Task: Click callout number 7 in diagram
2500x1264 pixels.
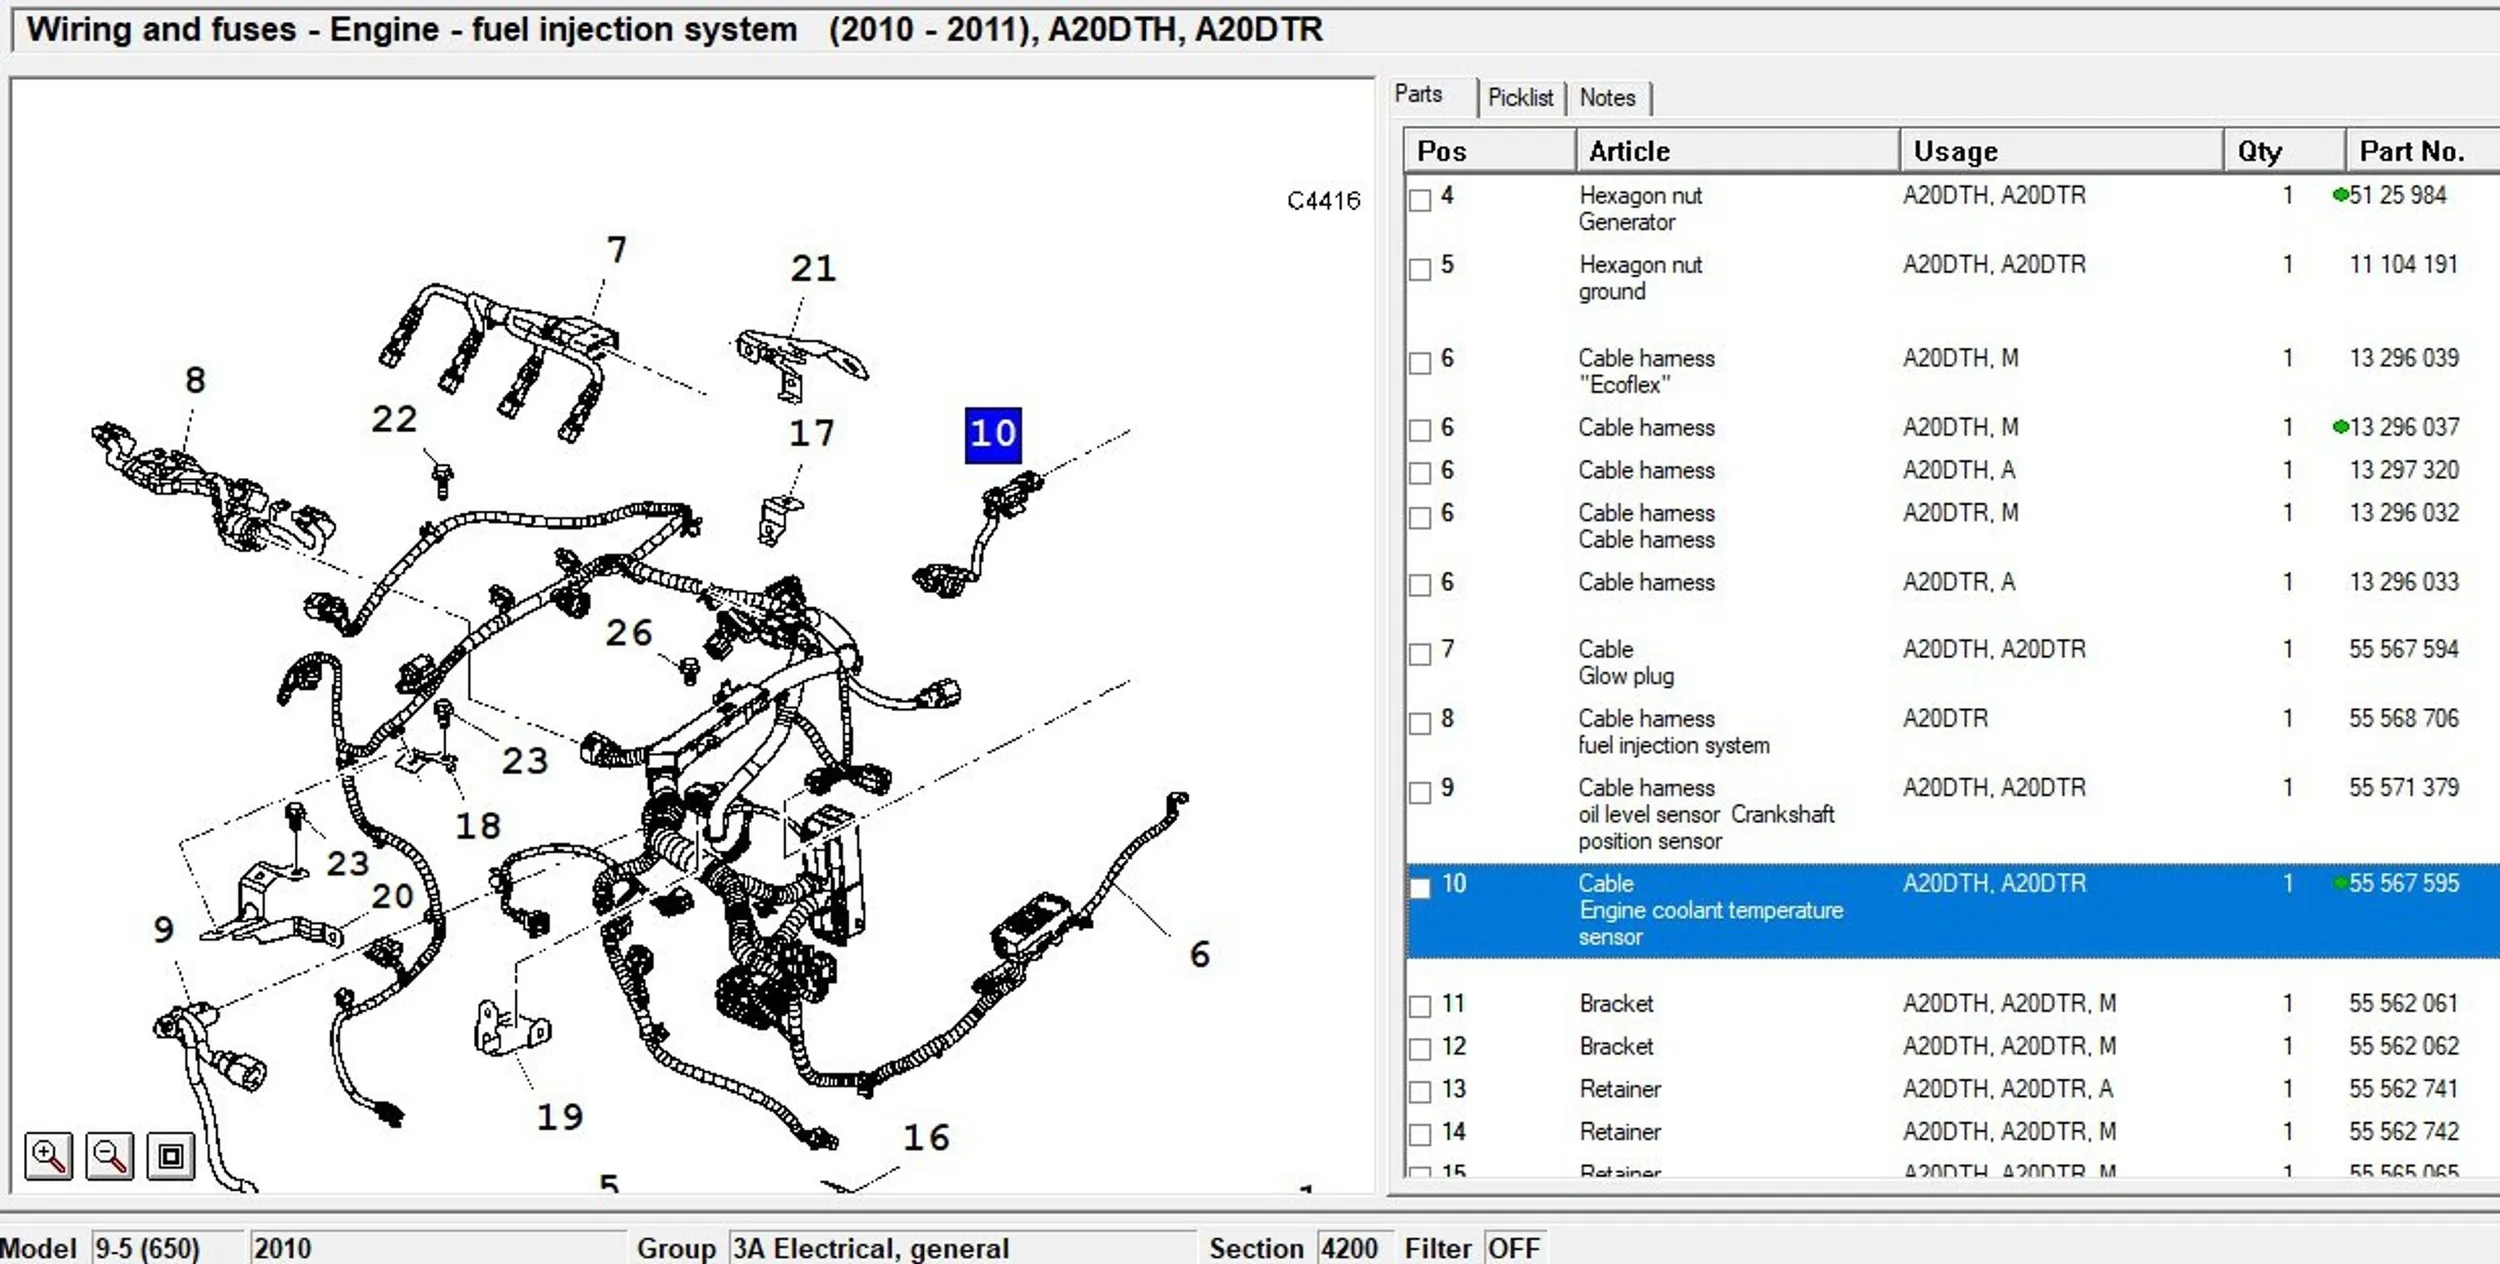Action: pos(617,250)
